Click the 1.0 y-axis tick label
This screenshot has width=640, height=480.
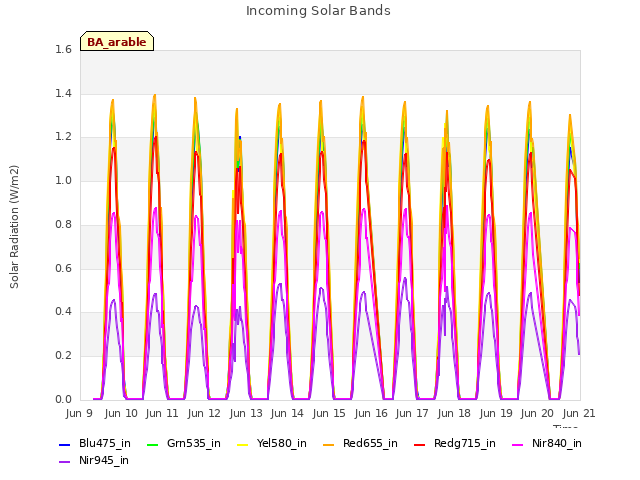click(63, 180)
